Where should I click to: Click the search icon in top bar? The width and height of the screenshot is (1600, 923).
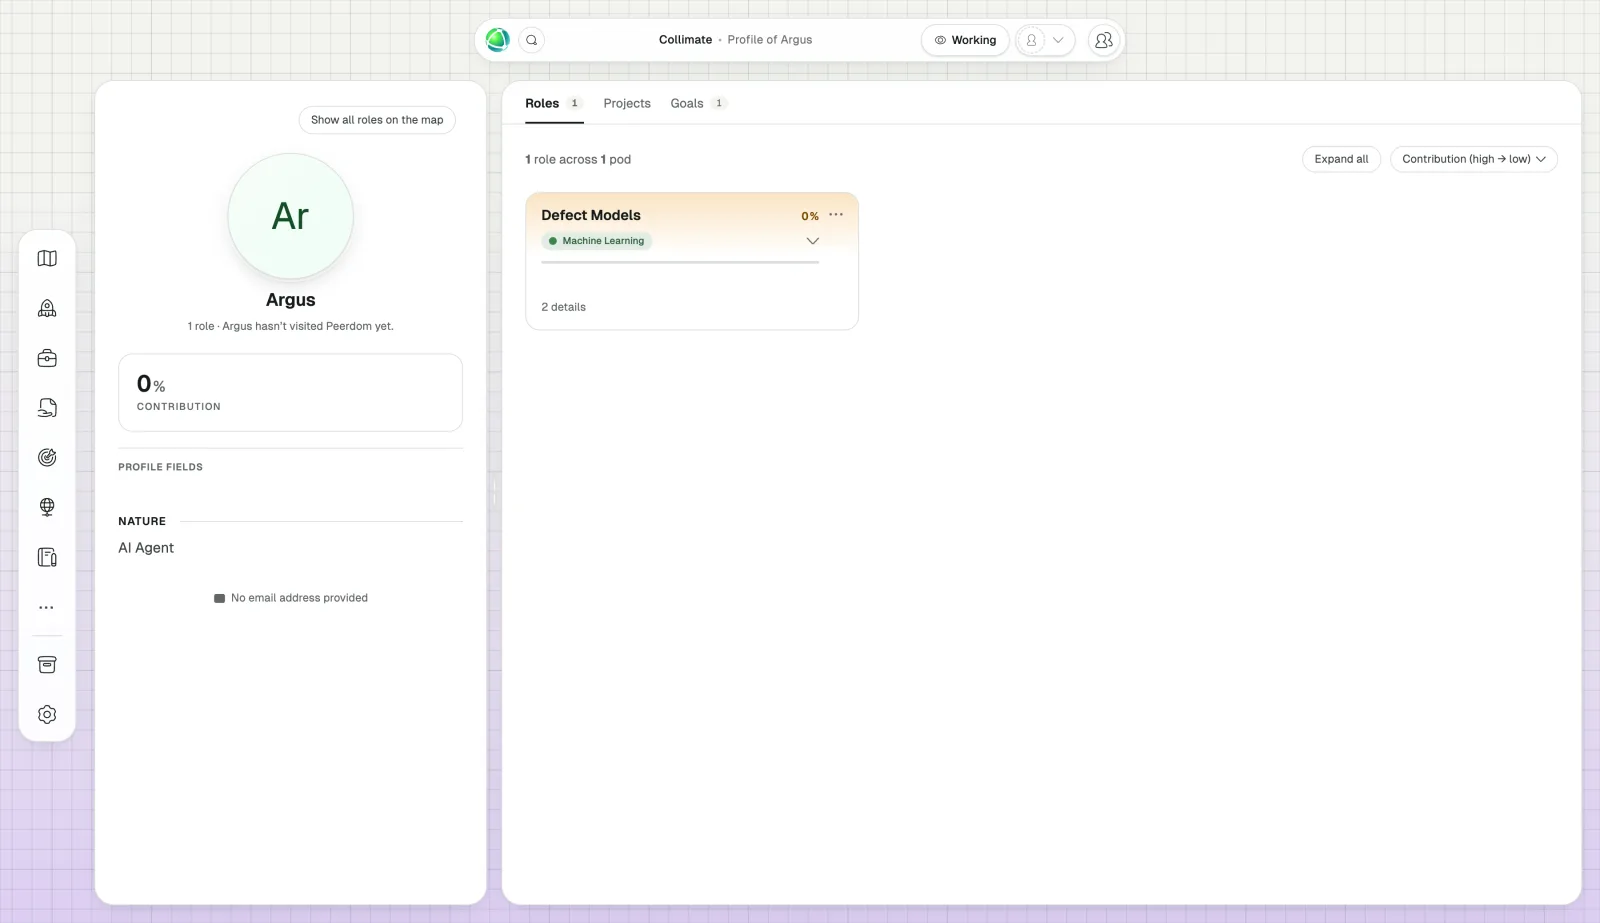(532, 40)
